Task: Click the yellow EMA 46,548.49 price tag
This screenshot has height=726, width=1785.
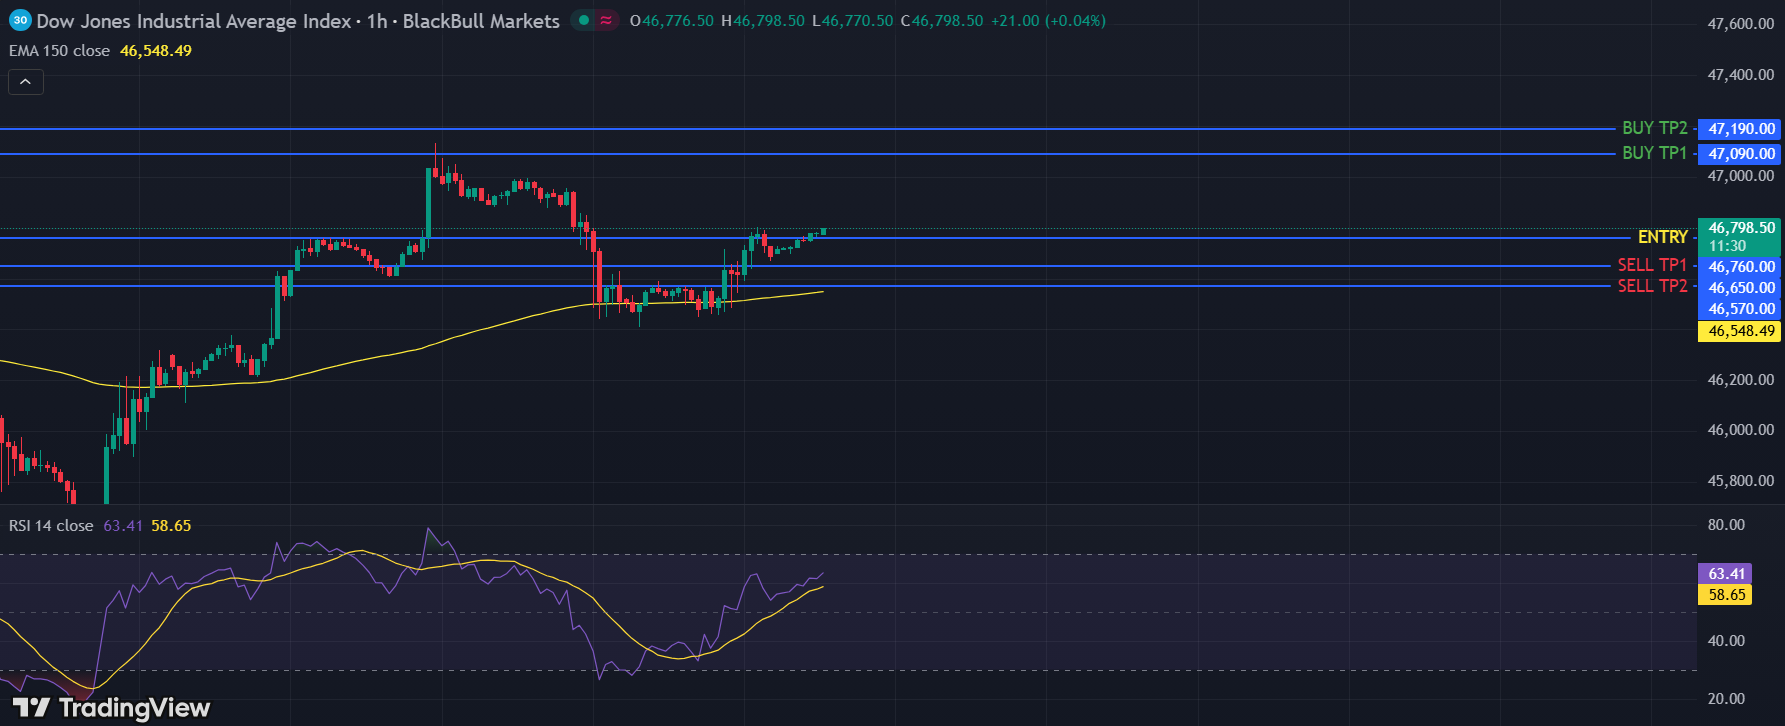Action: [x=1741, y=331]
